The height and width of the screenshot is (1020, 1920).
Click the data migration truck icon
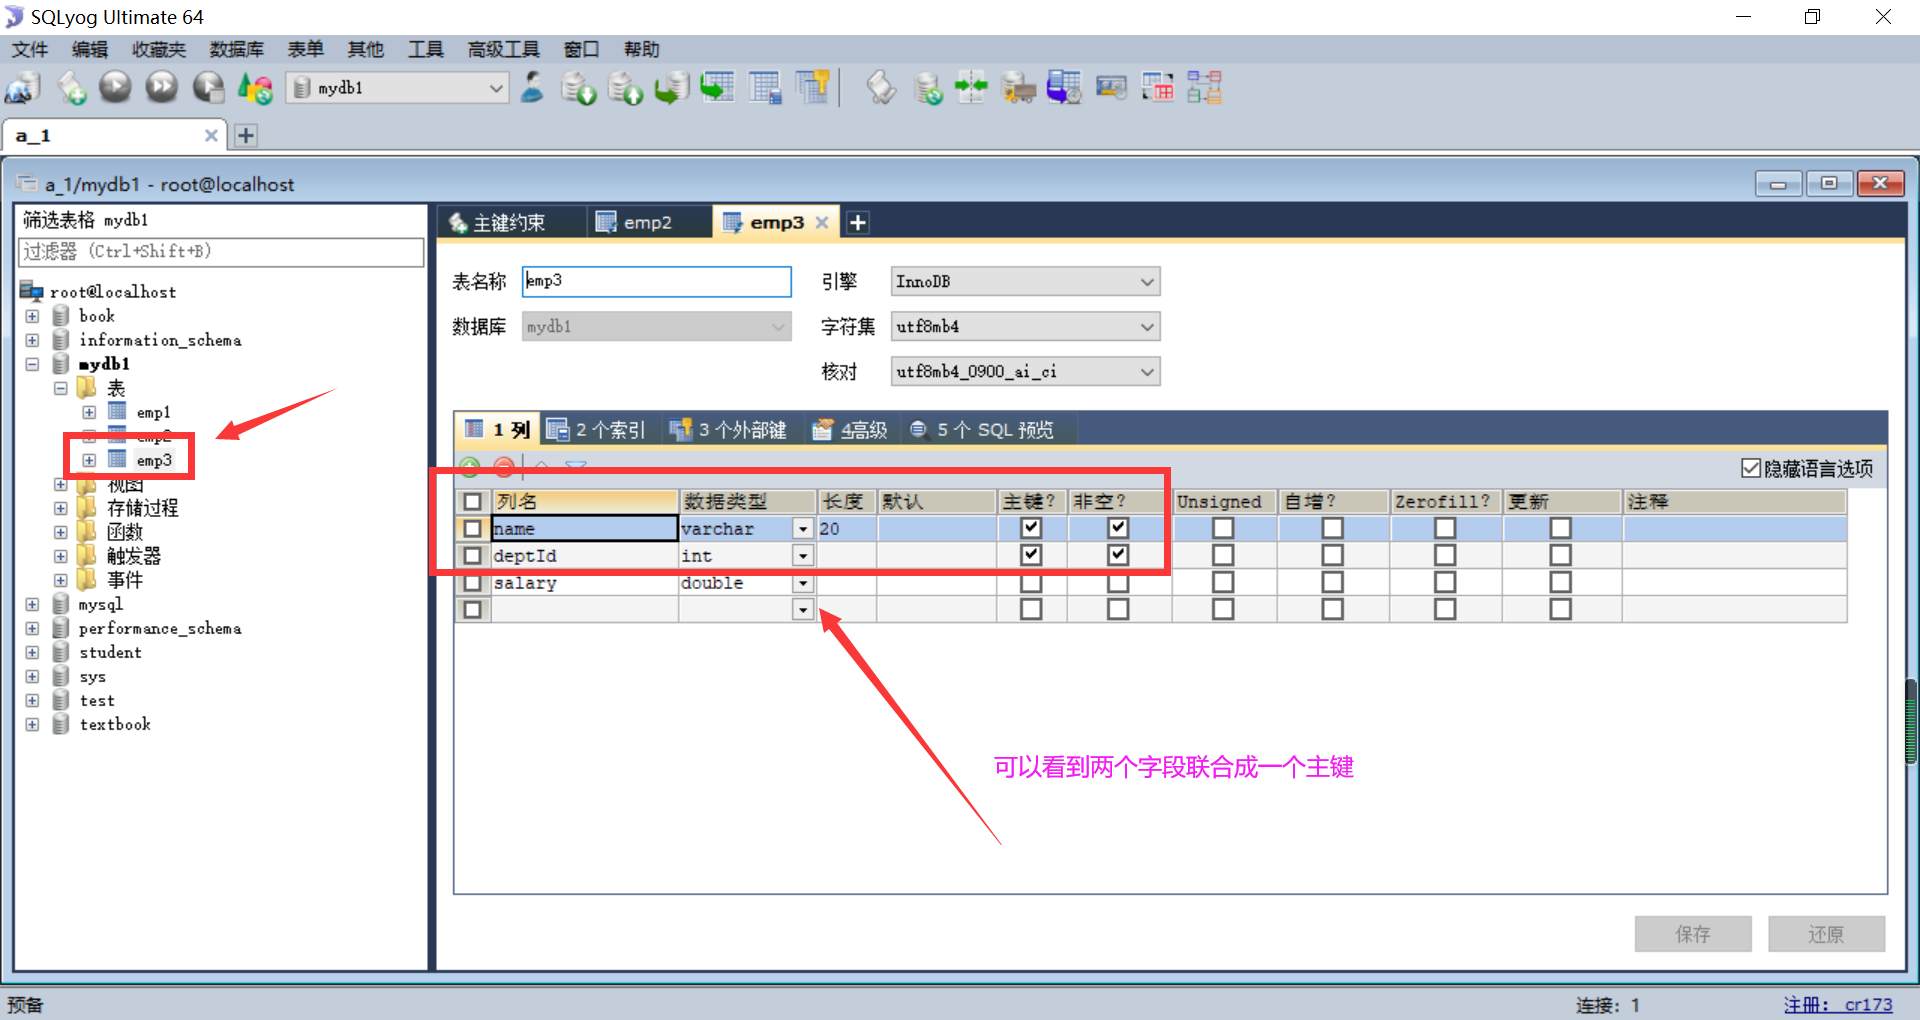[x=1018, y=88]
